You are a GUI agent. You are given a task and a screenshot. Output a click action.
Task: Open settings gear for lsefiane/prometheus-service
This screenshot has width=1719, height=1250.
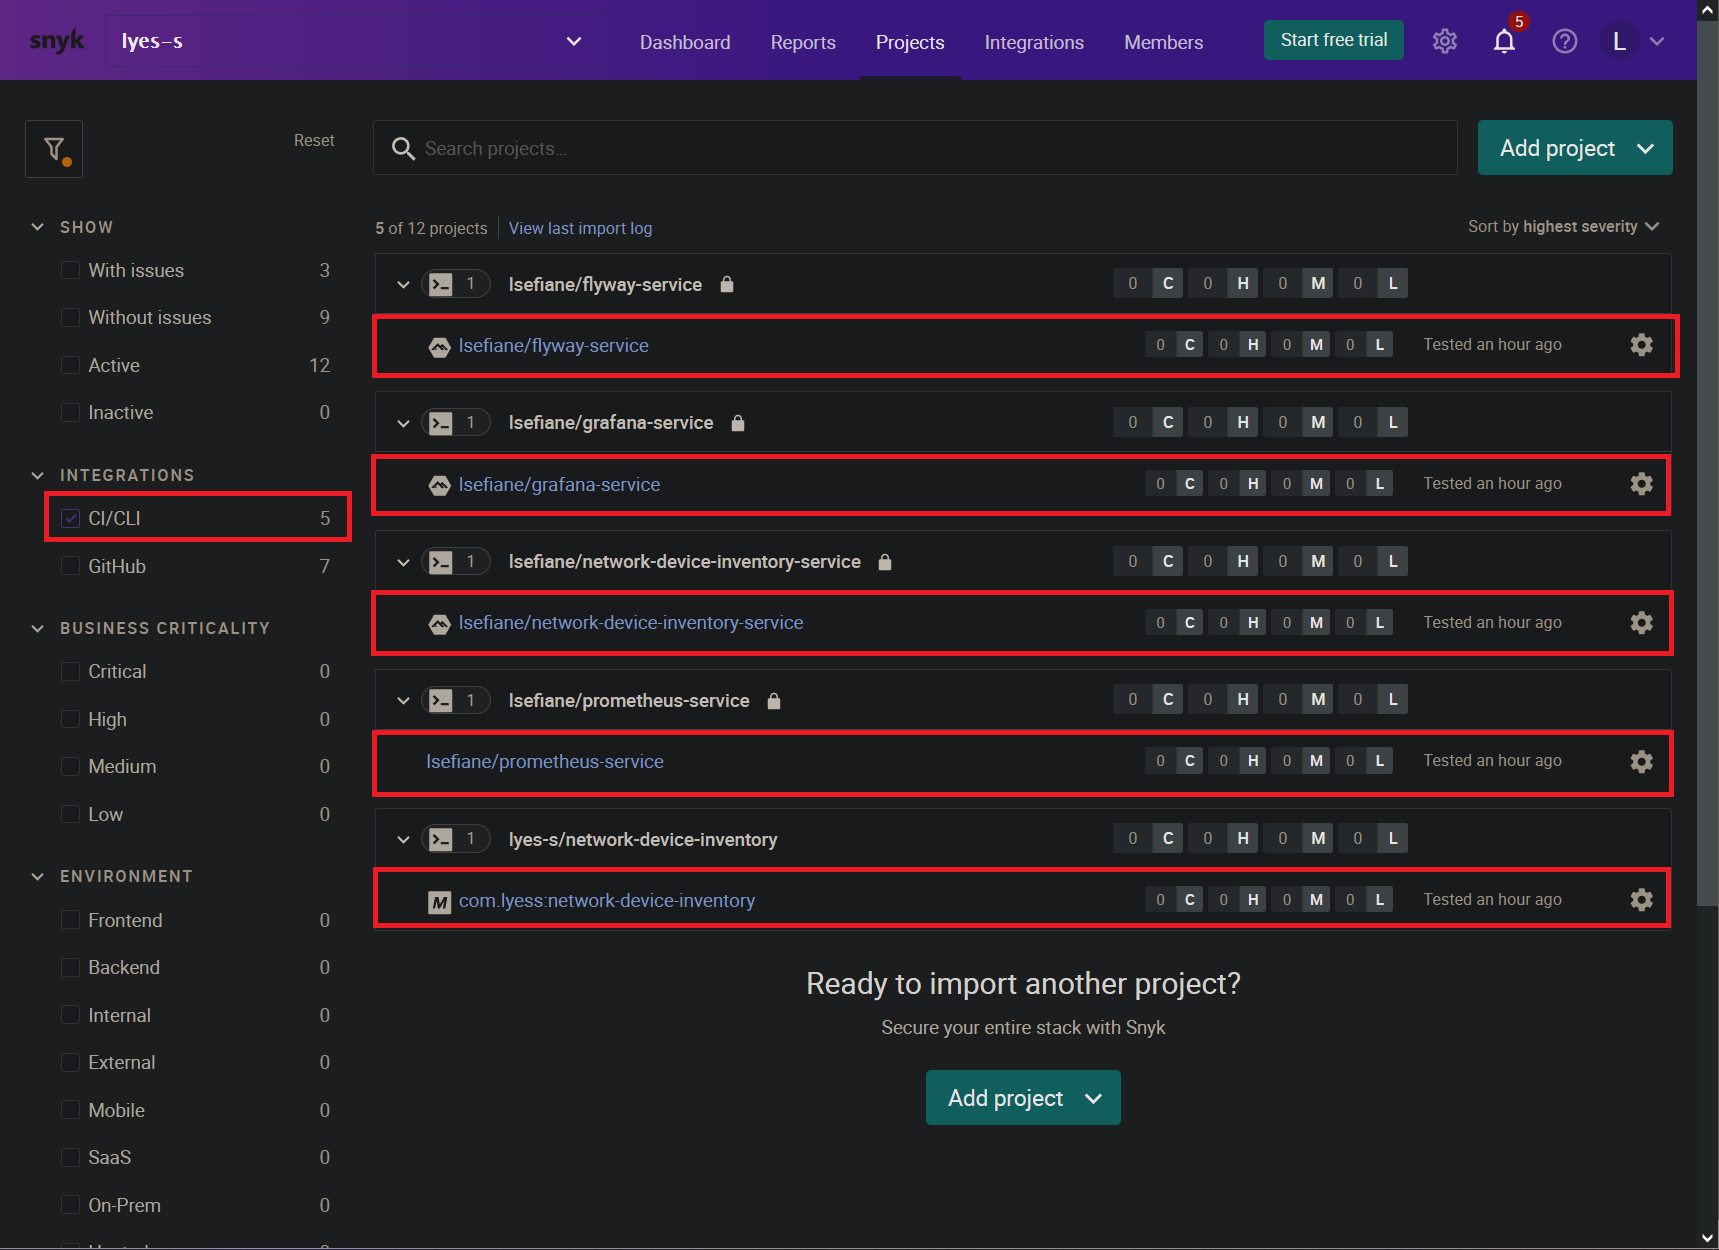[x=1641, y=762]
